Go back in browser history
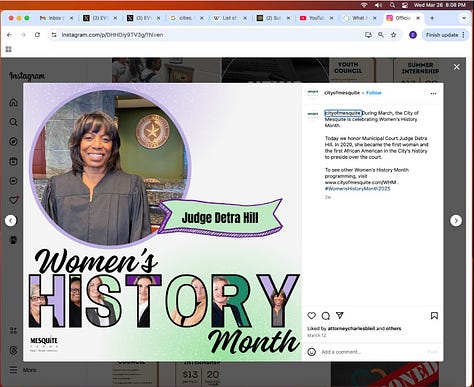Viewport: 474px width, 387px height. coord(9,35)
